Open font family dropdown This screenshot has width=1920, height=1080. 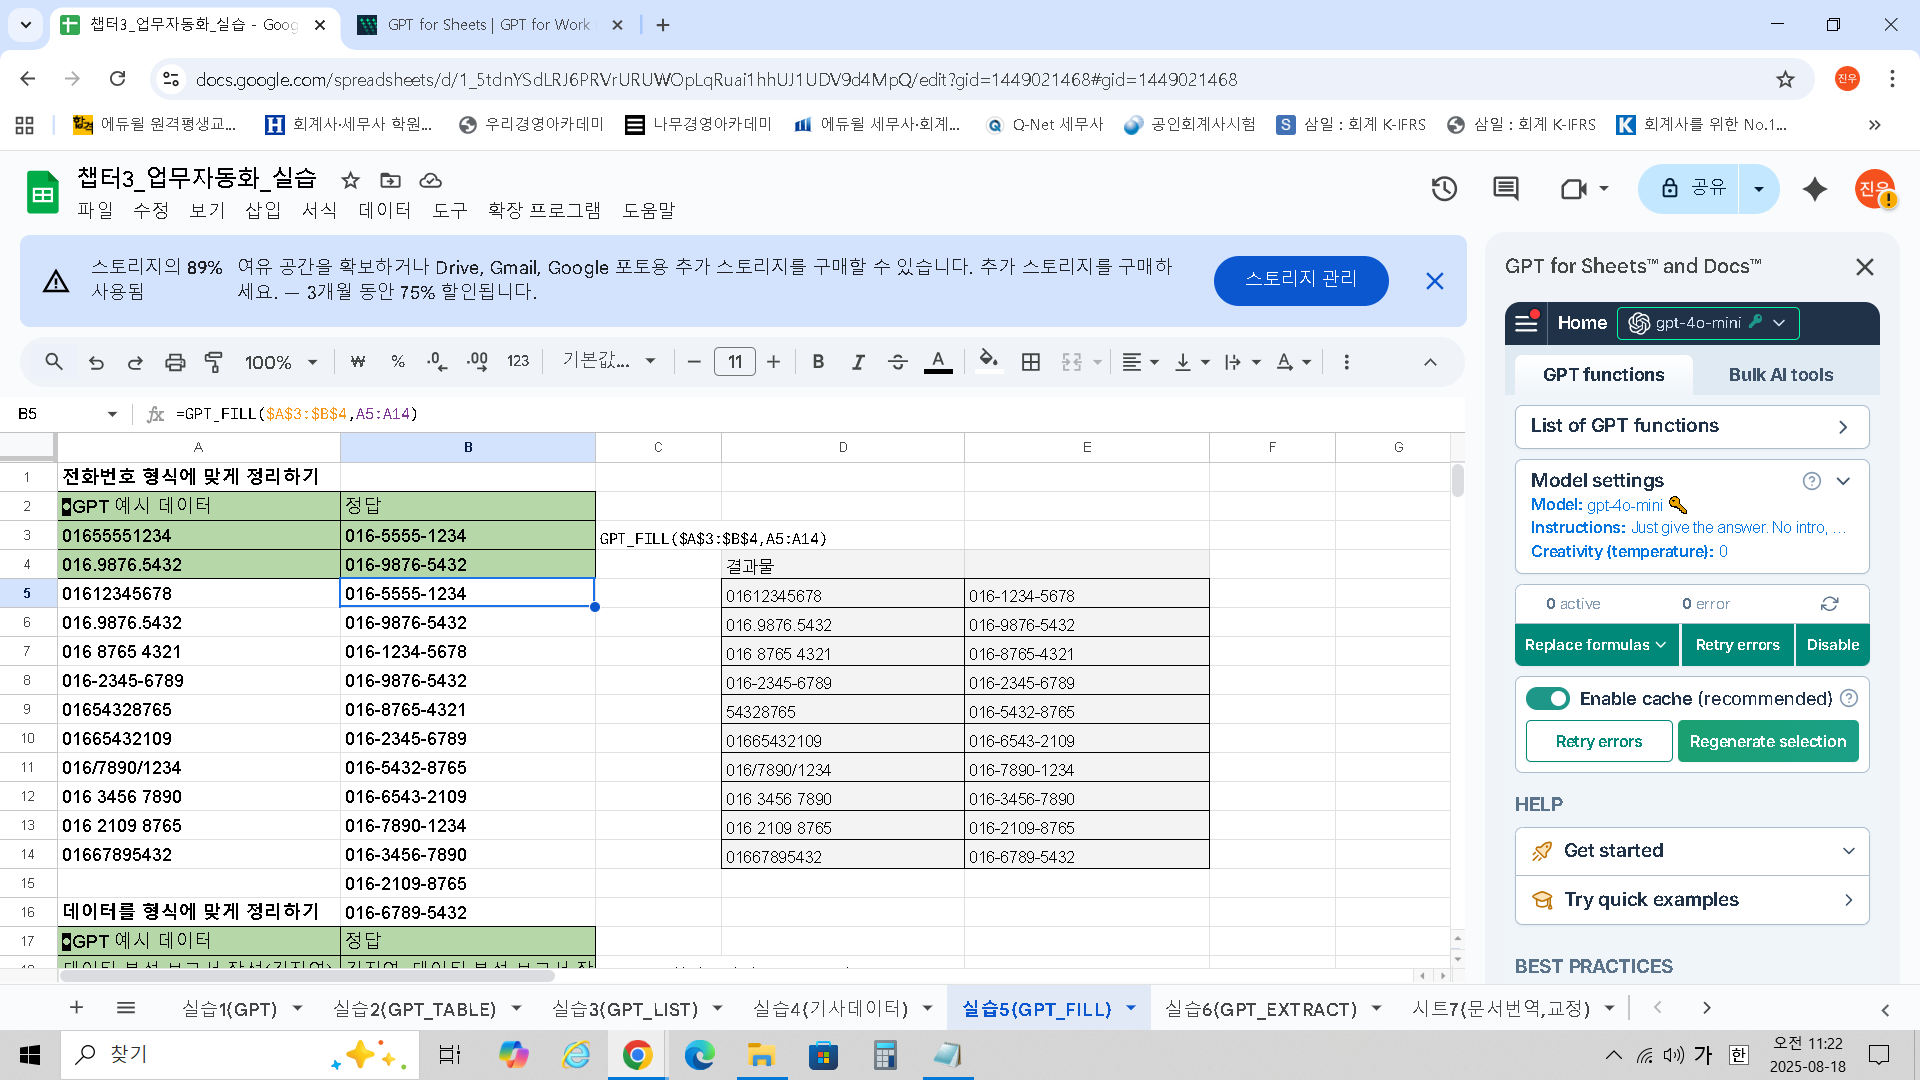coord(608,361)
